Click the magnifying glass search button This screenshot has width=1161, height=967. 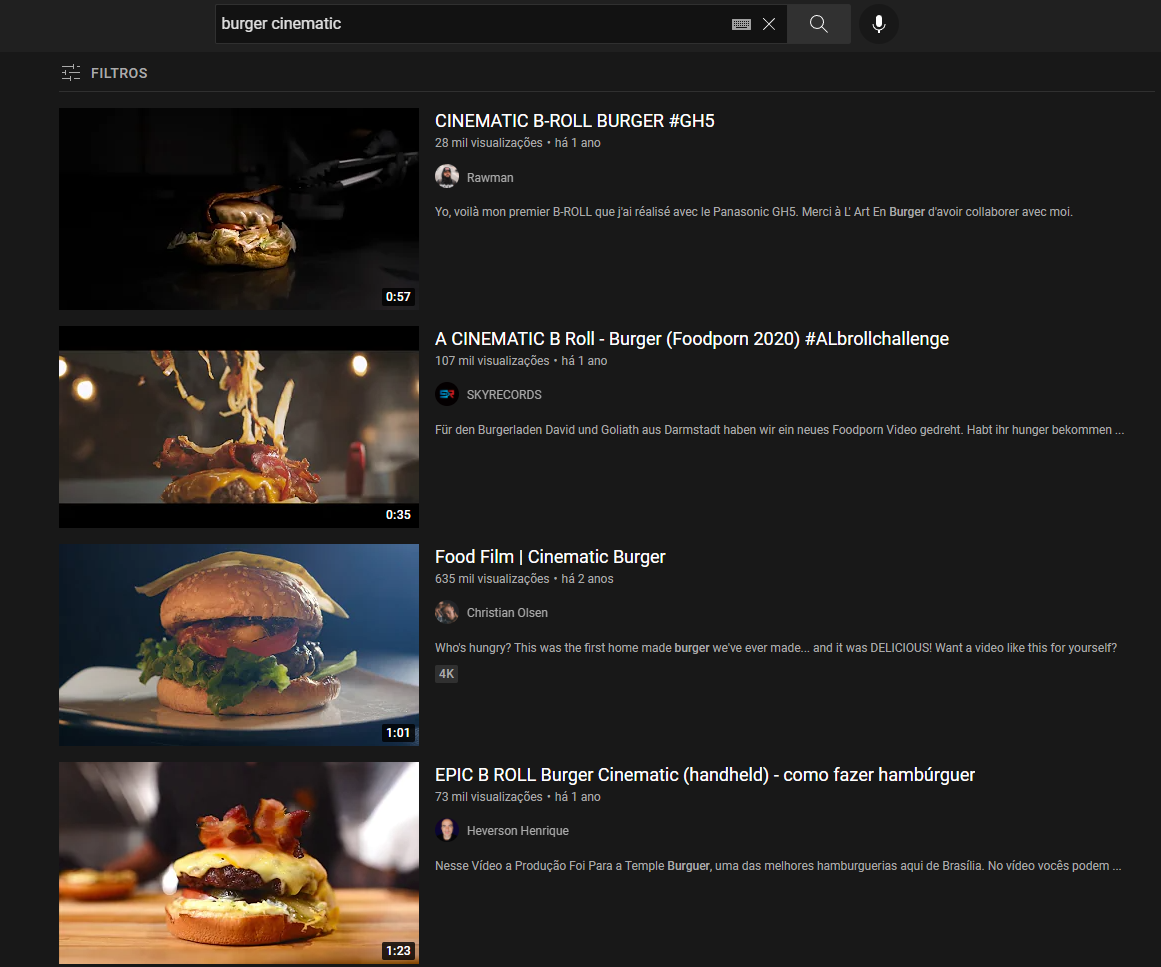pyautogui.click(x=818, y=24)
